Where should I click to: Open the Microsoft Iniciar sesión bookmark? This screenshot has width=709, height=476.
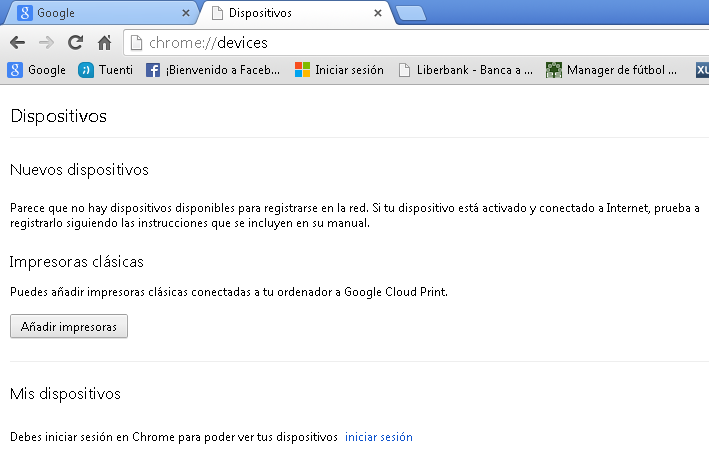339,70
